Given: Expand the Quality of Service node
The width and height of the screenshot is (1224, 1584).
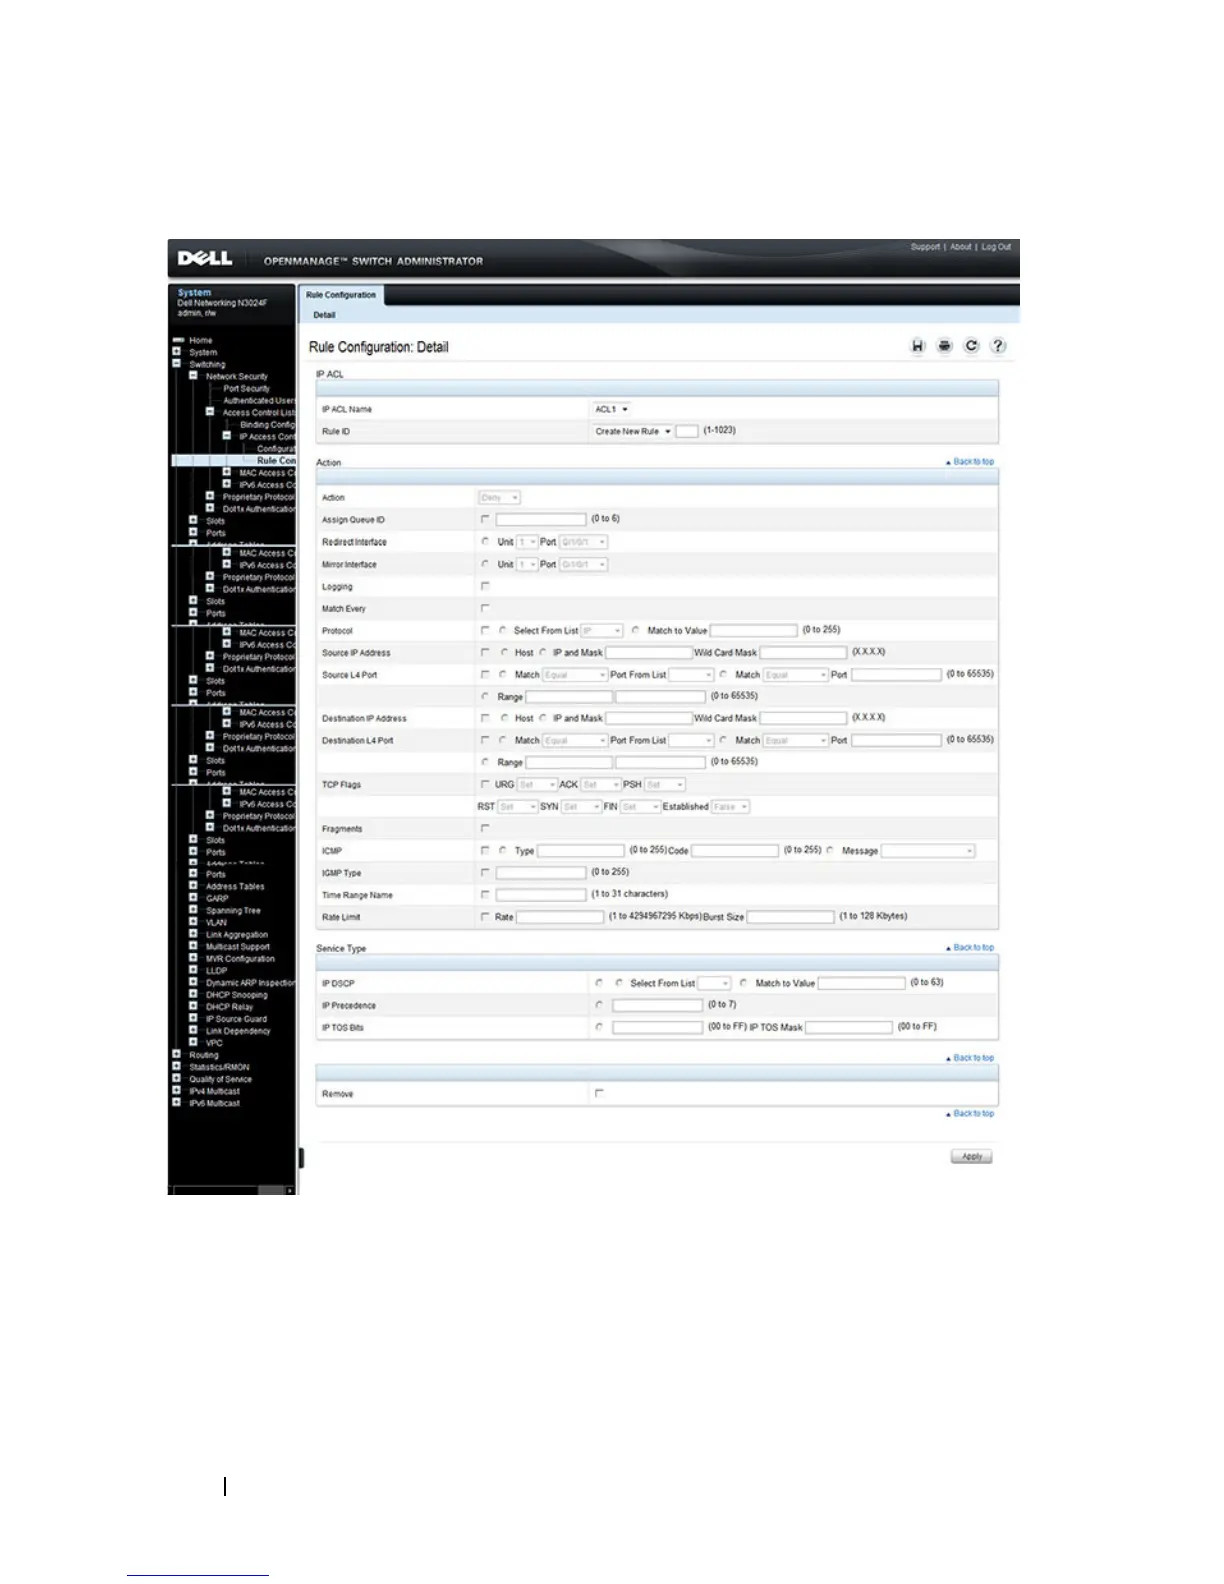Looking at the screenshot, I should [177, 1078].
